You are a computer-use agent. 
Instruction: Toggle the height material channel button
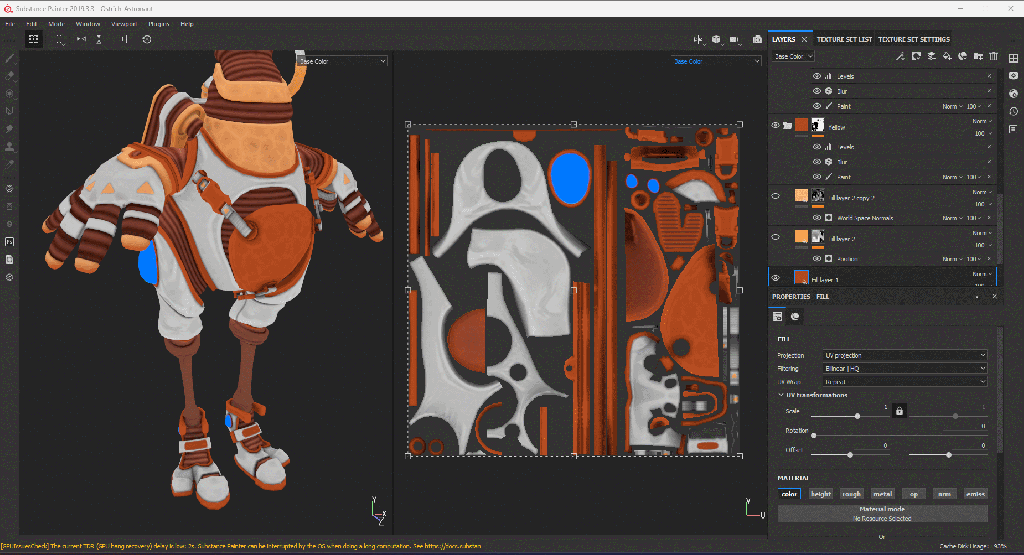click(820, 494)
